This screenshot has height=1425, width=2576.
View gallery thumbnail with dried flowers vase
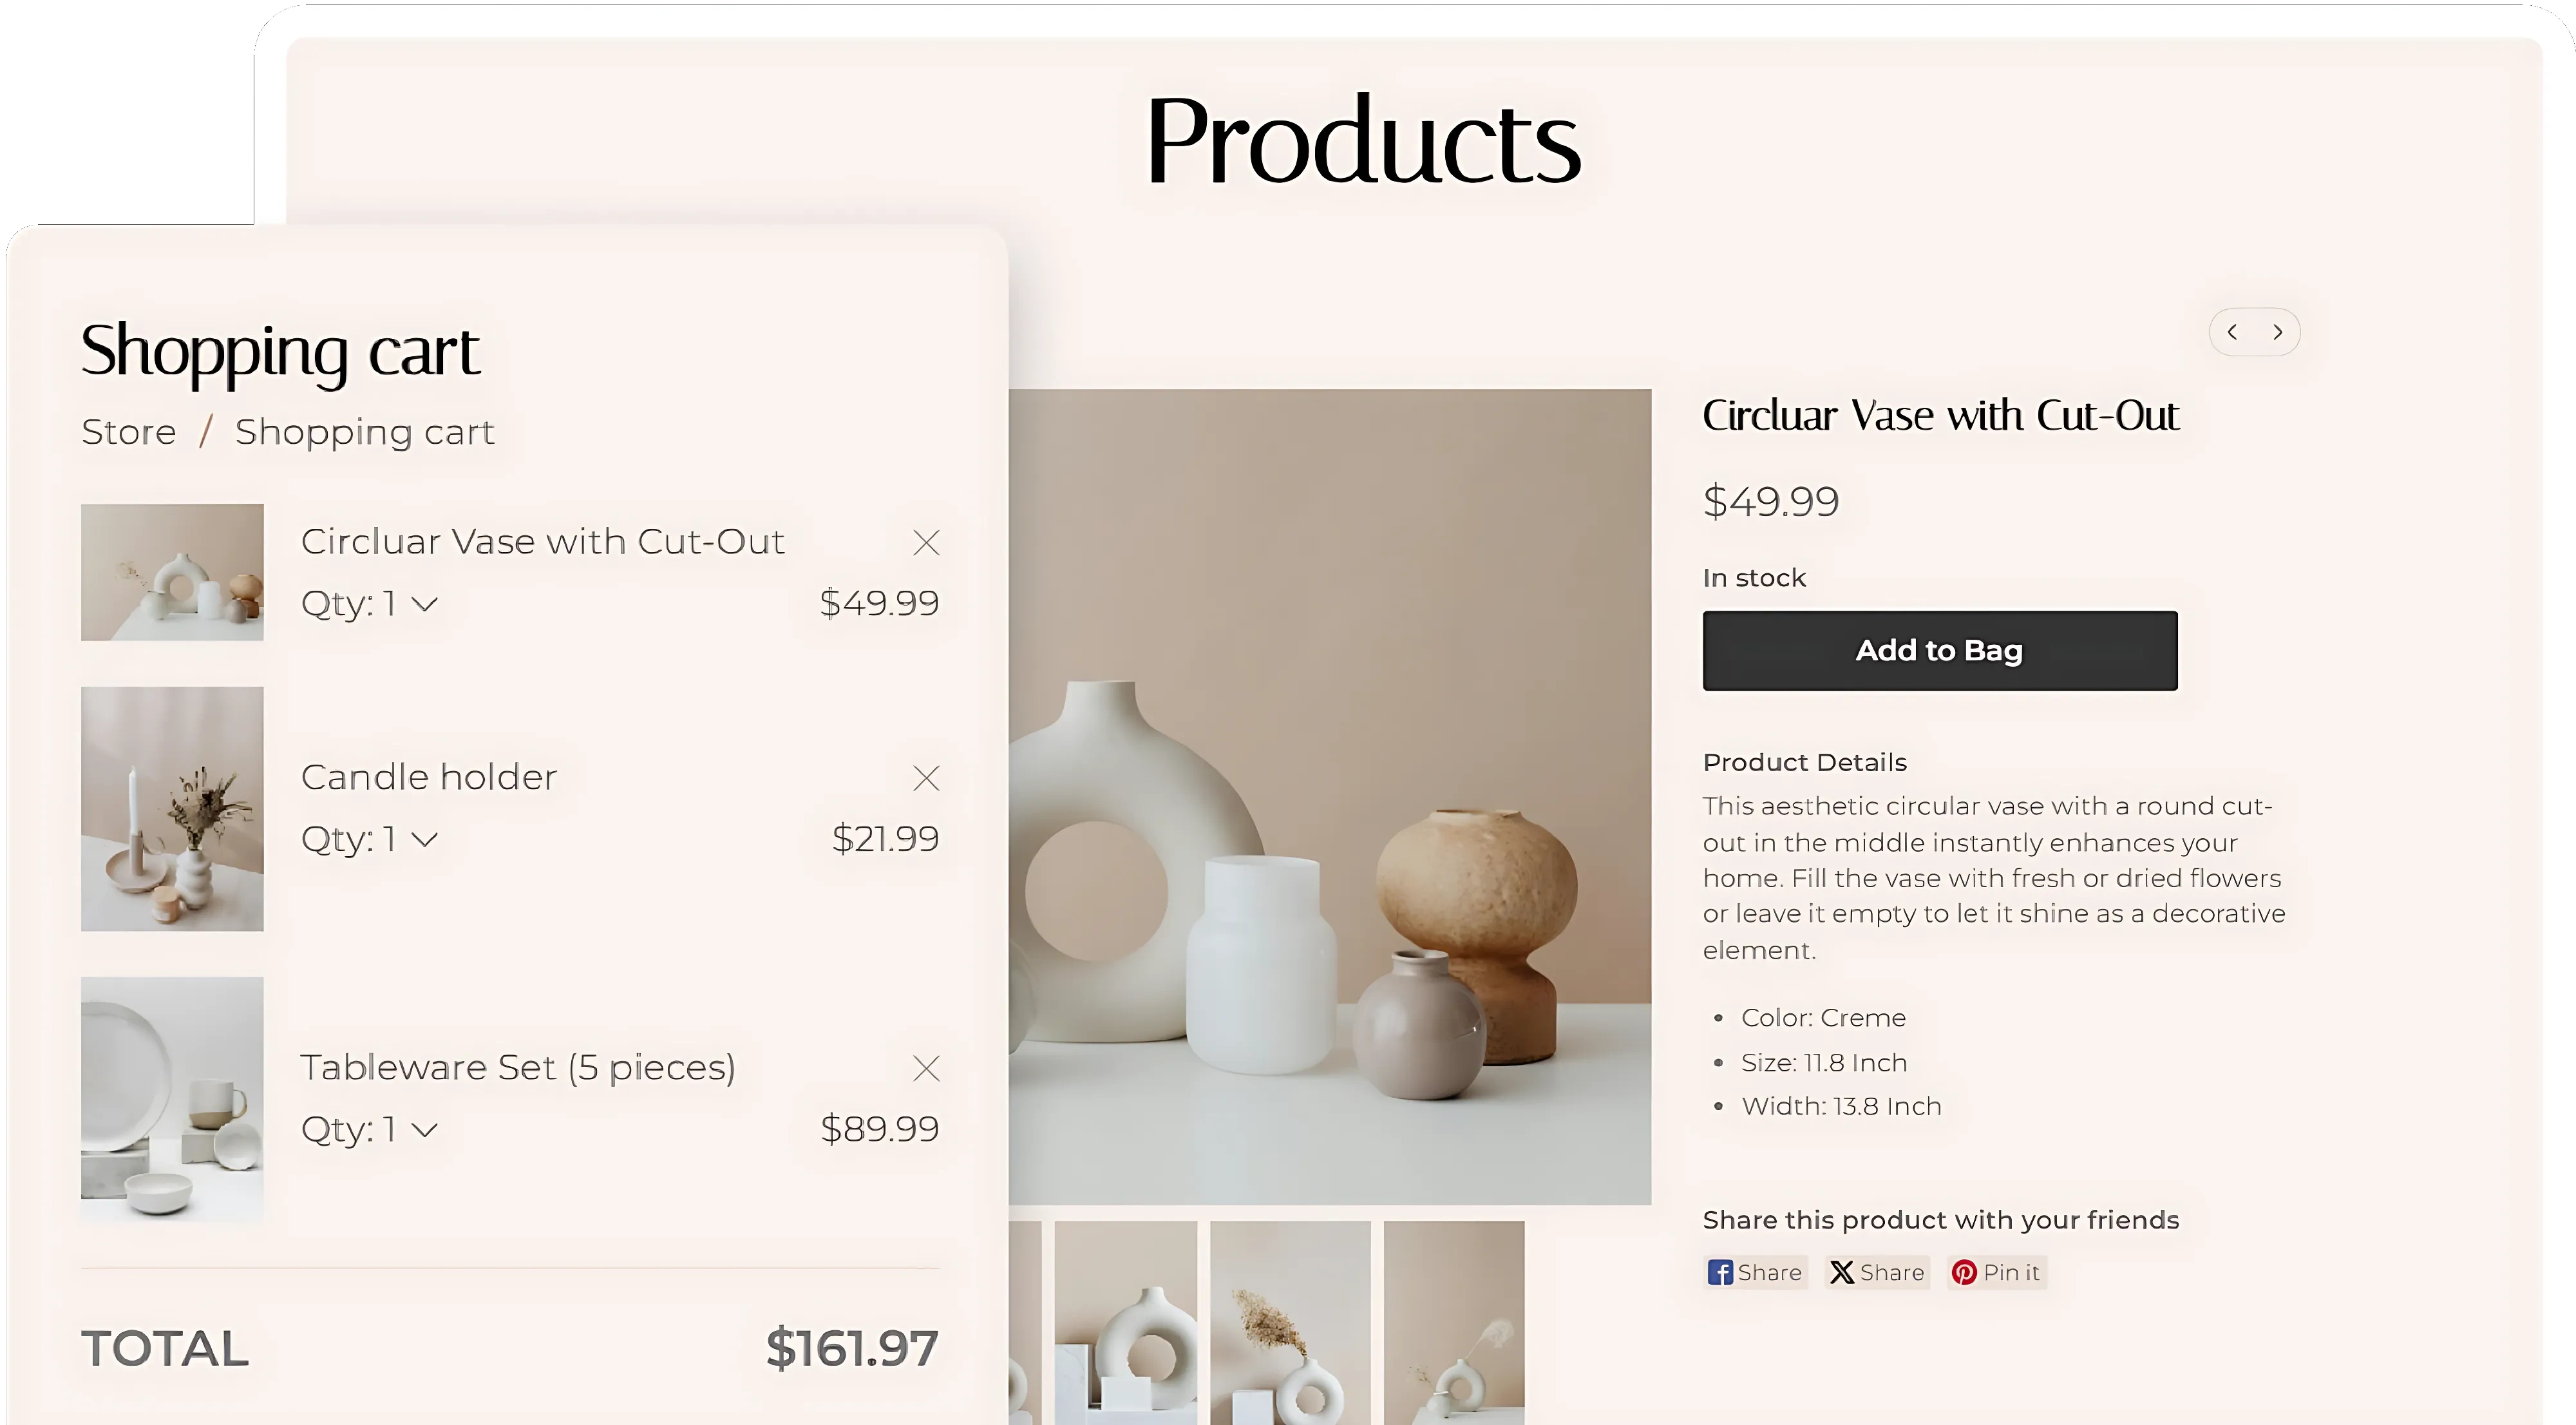(1290, 1322)
